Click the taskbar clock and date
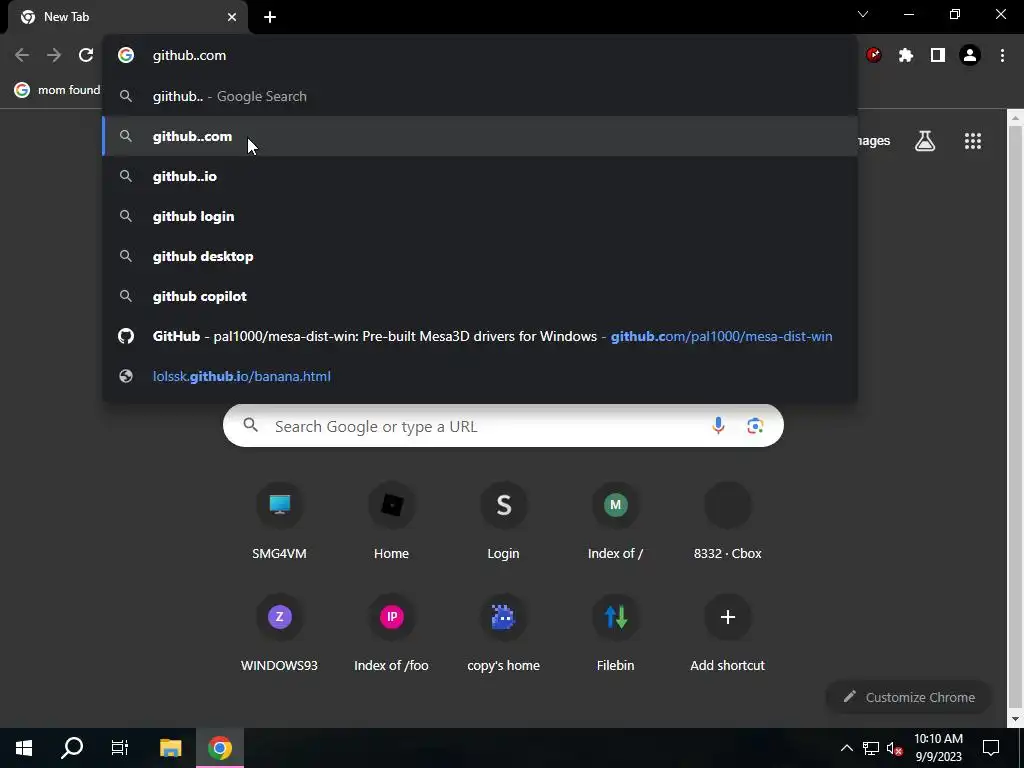Image resolution: width=1024 pixels, height=768 pixels. 938,748
